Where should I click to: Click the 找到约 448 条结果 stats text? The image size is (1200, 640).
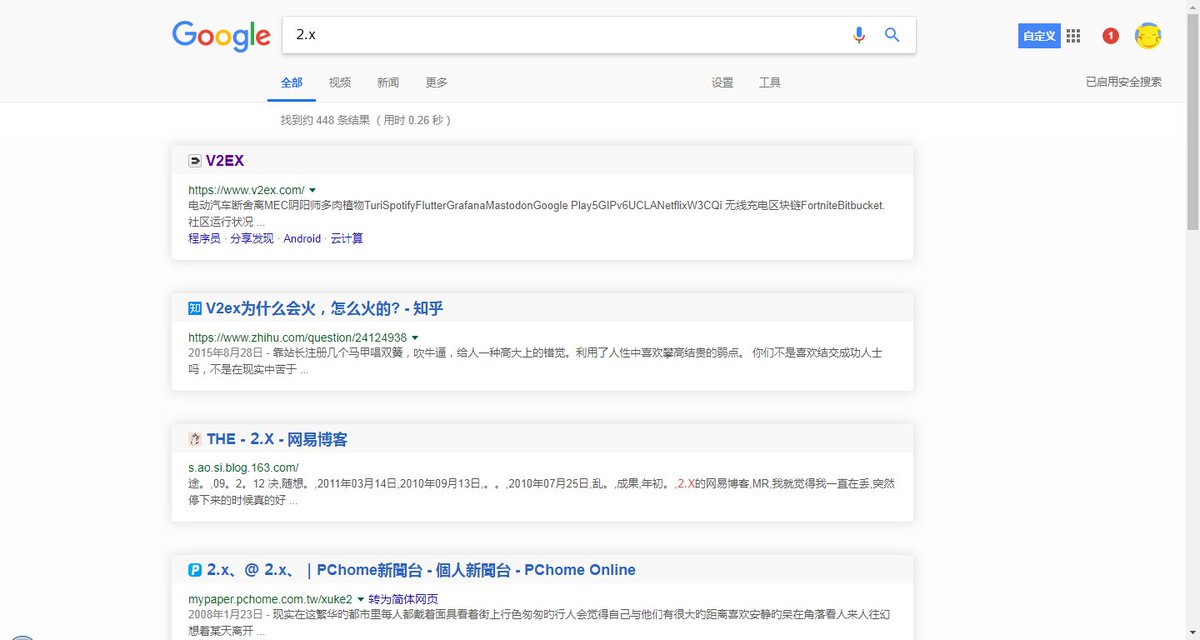pos(366,120)
